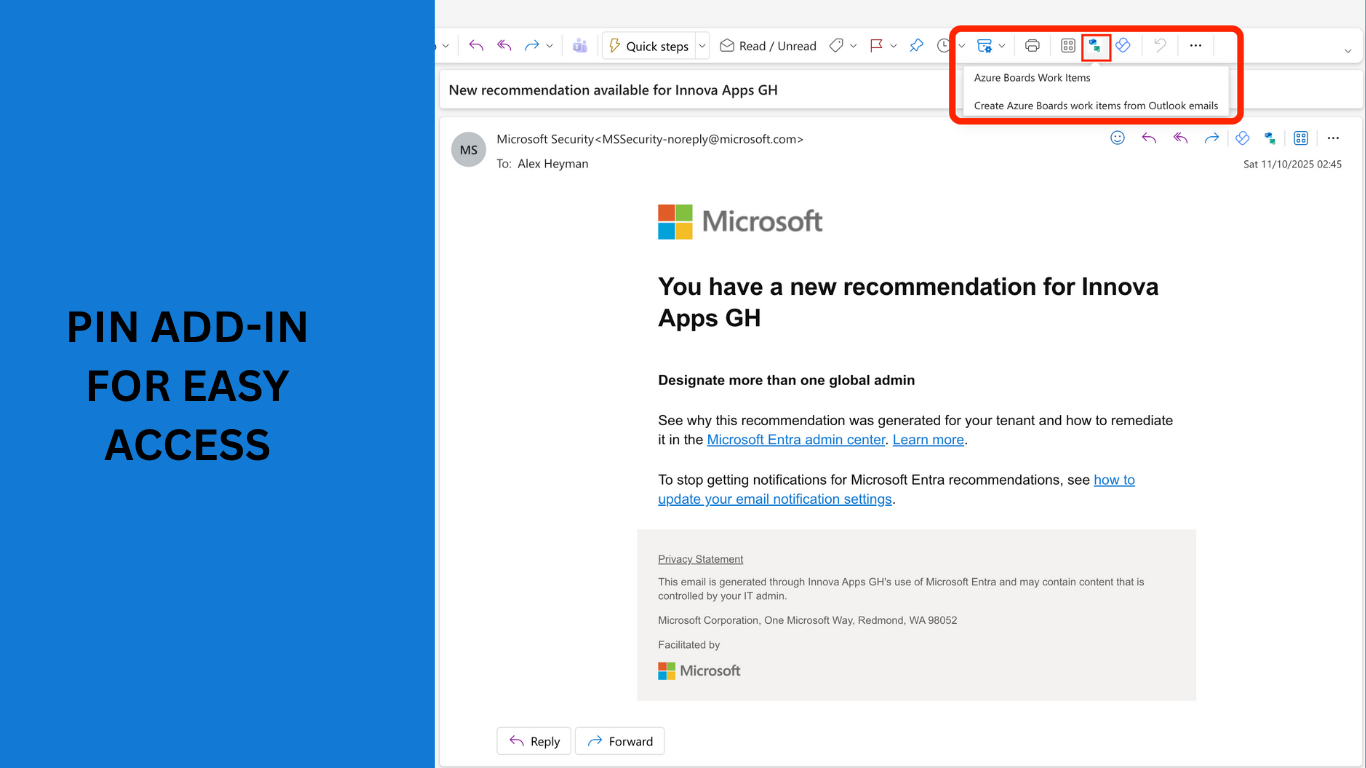Open the Apps grid icon in the top toolbar
This screenshot has width=1366, height=768.
[x=1068, y=46]
